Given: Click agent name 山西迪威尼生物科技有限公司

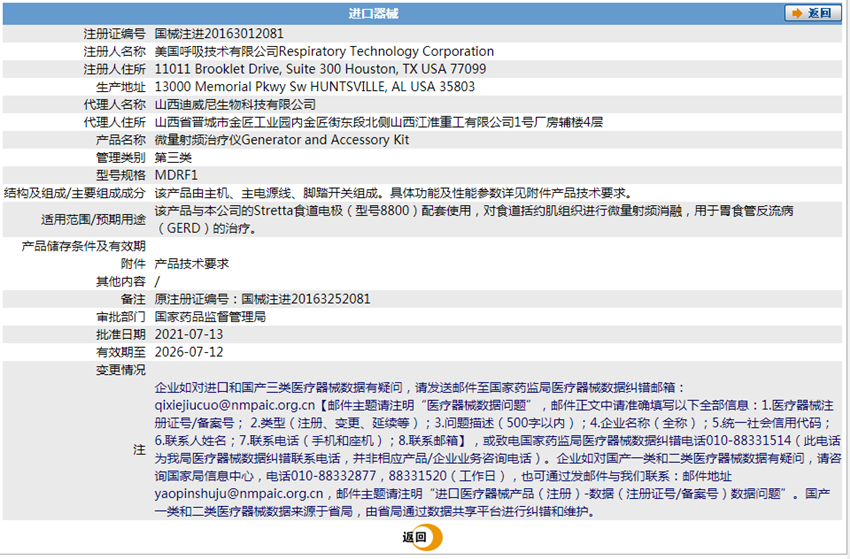Looking at the screenshot, I should [235, 105].
